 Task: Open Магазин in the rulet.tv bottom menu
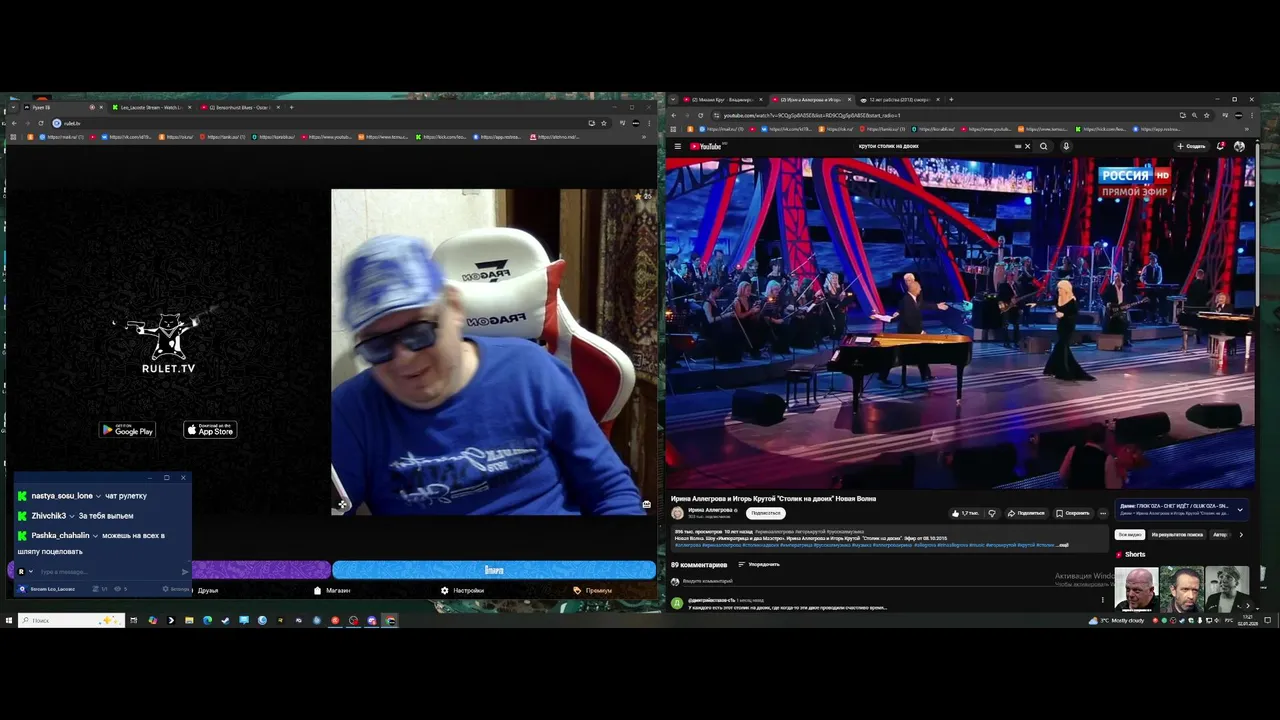[x=332, y=590]
